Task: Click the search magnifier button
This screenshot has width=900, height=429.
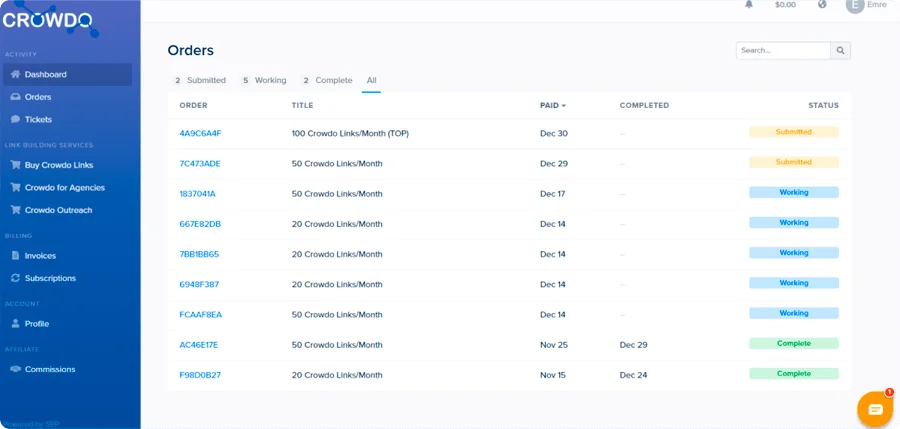Action: (841, 50)
